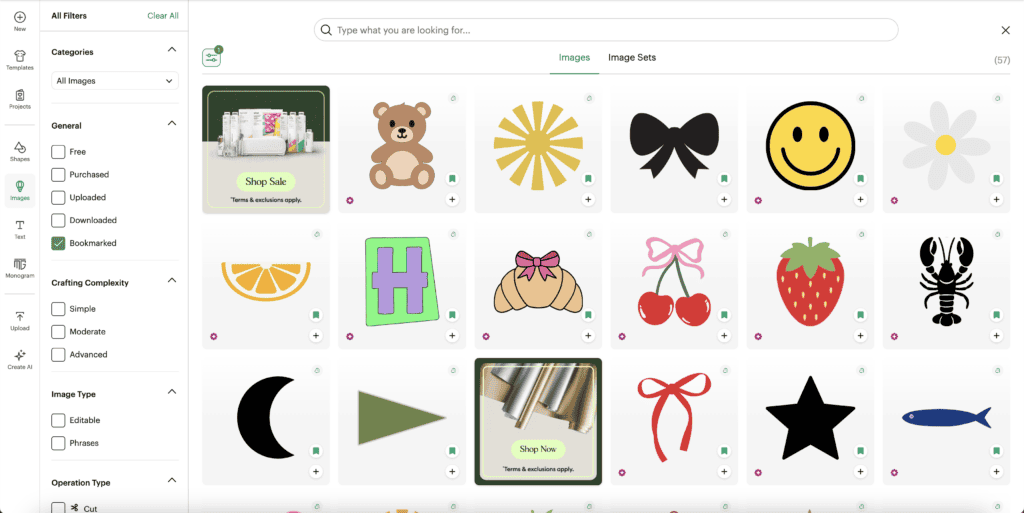Enable the Free filter checkbox
The width and height of the screenshot is (1024, 513).
pos(58,152)
